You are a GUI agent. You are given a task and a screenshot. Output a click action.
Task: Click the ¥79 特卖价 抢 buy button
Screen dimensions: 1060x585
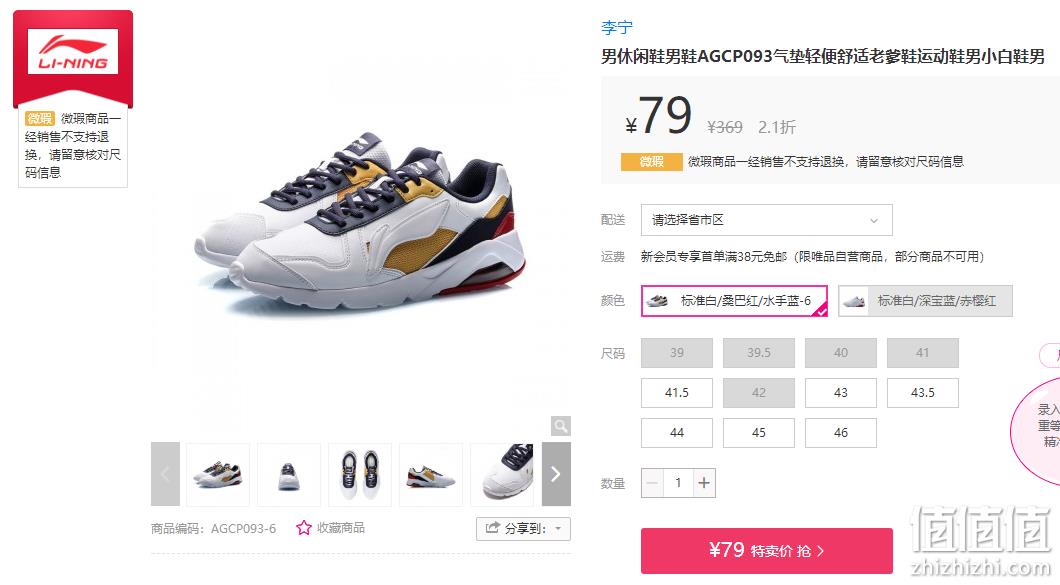point(767,551)
